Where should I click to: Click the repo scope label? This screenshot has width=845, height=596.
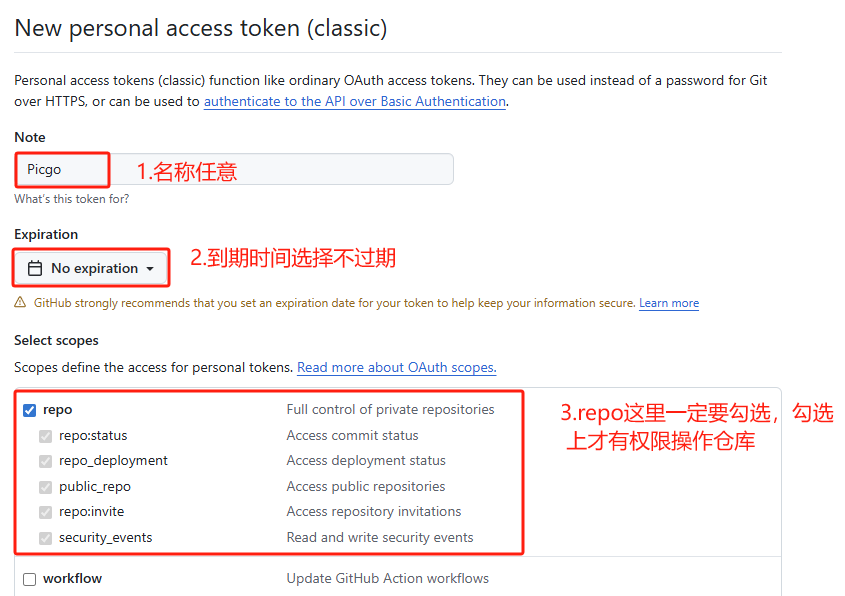click(58, 409)
